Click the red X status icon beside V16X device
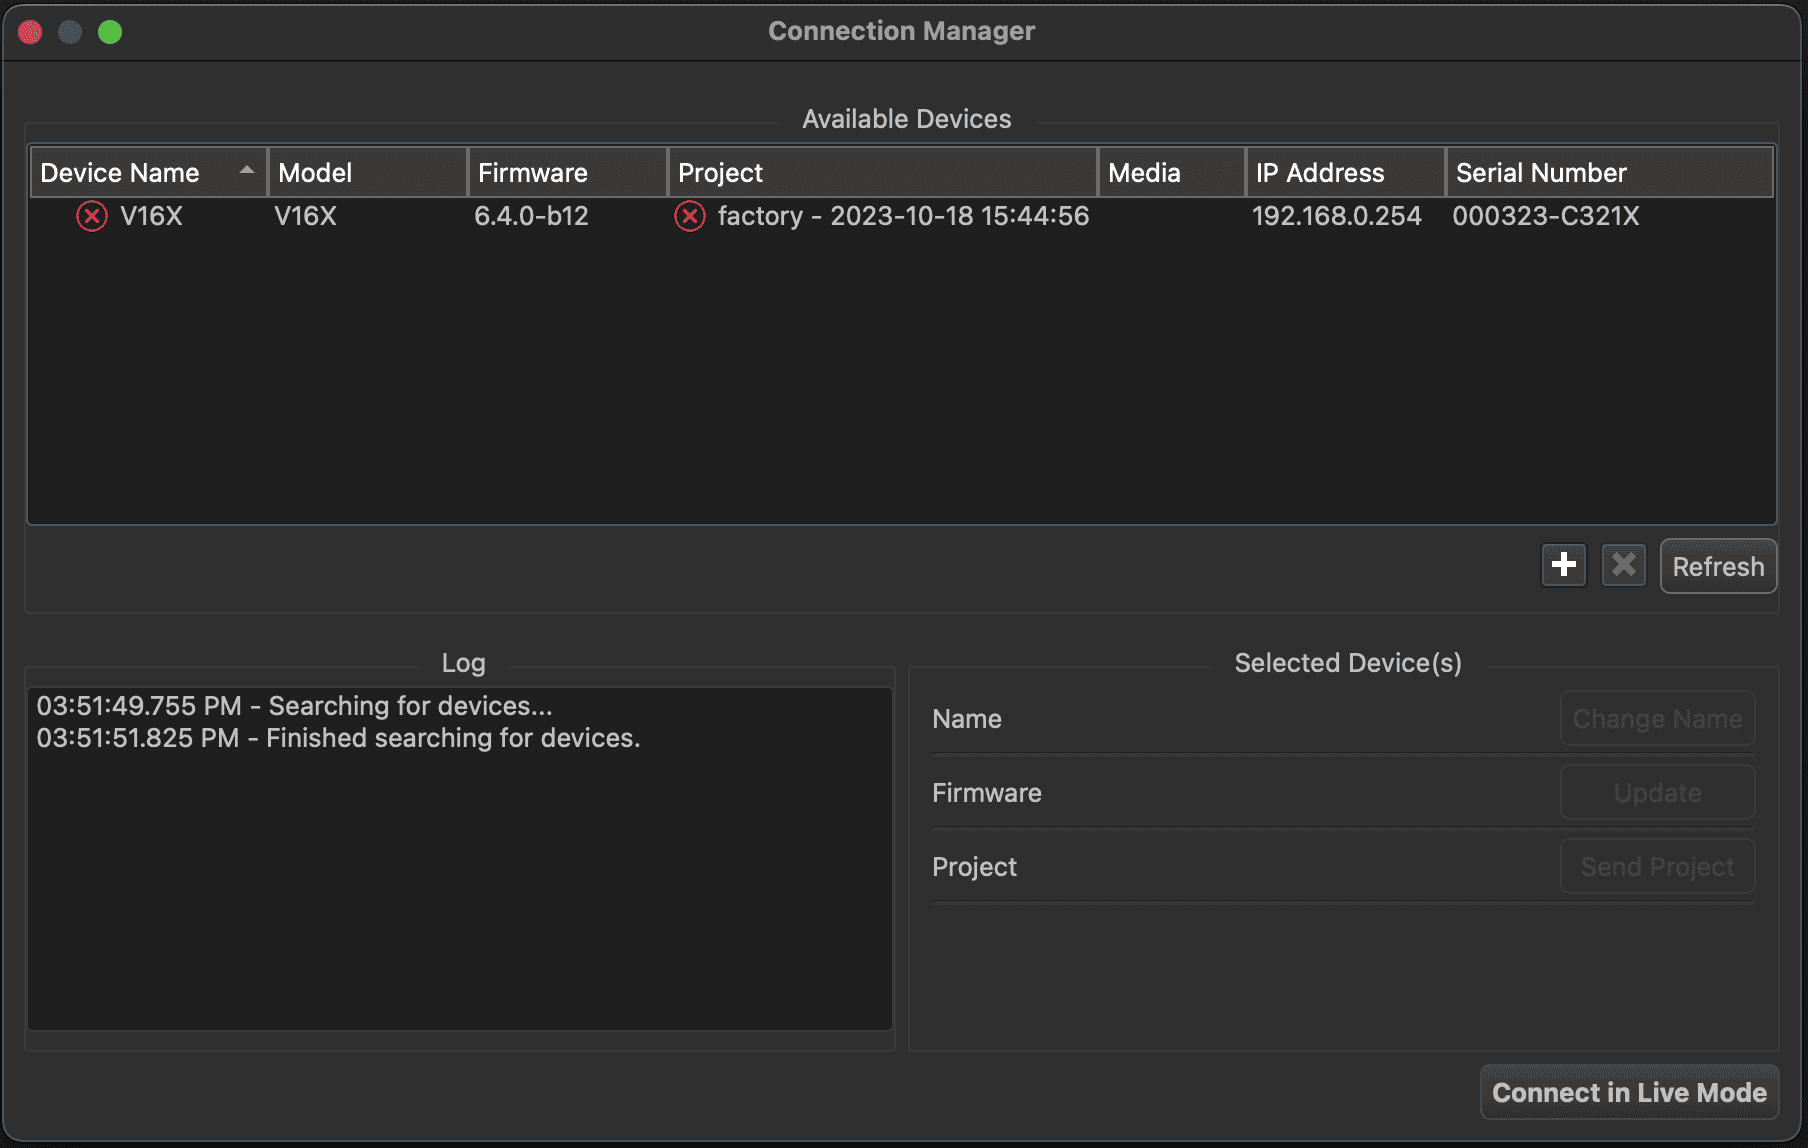Image resolution: width=1808 pixels, height=1148 pixels. click(x=91, y=216)
